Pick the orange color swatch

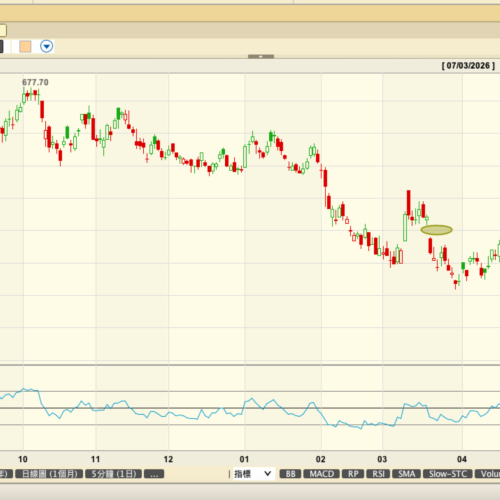point(25,46)
